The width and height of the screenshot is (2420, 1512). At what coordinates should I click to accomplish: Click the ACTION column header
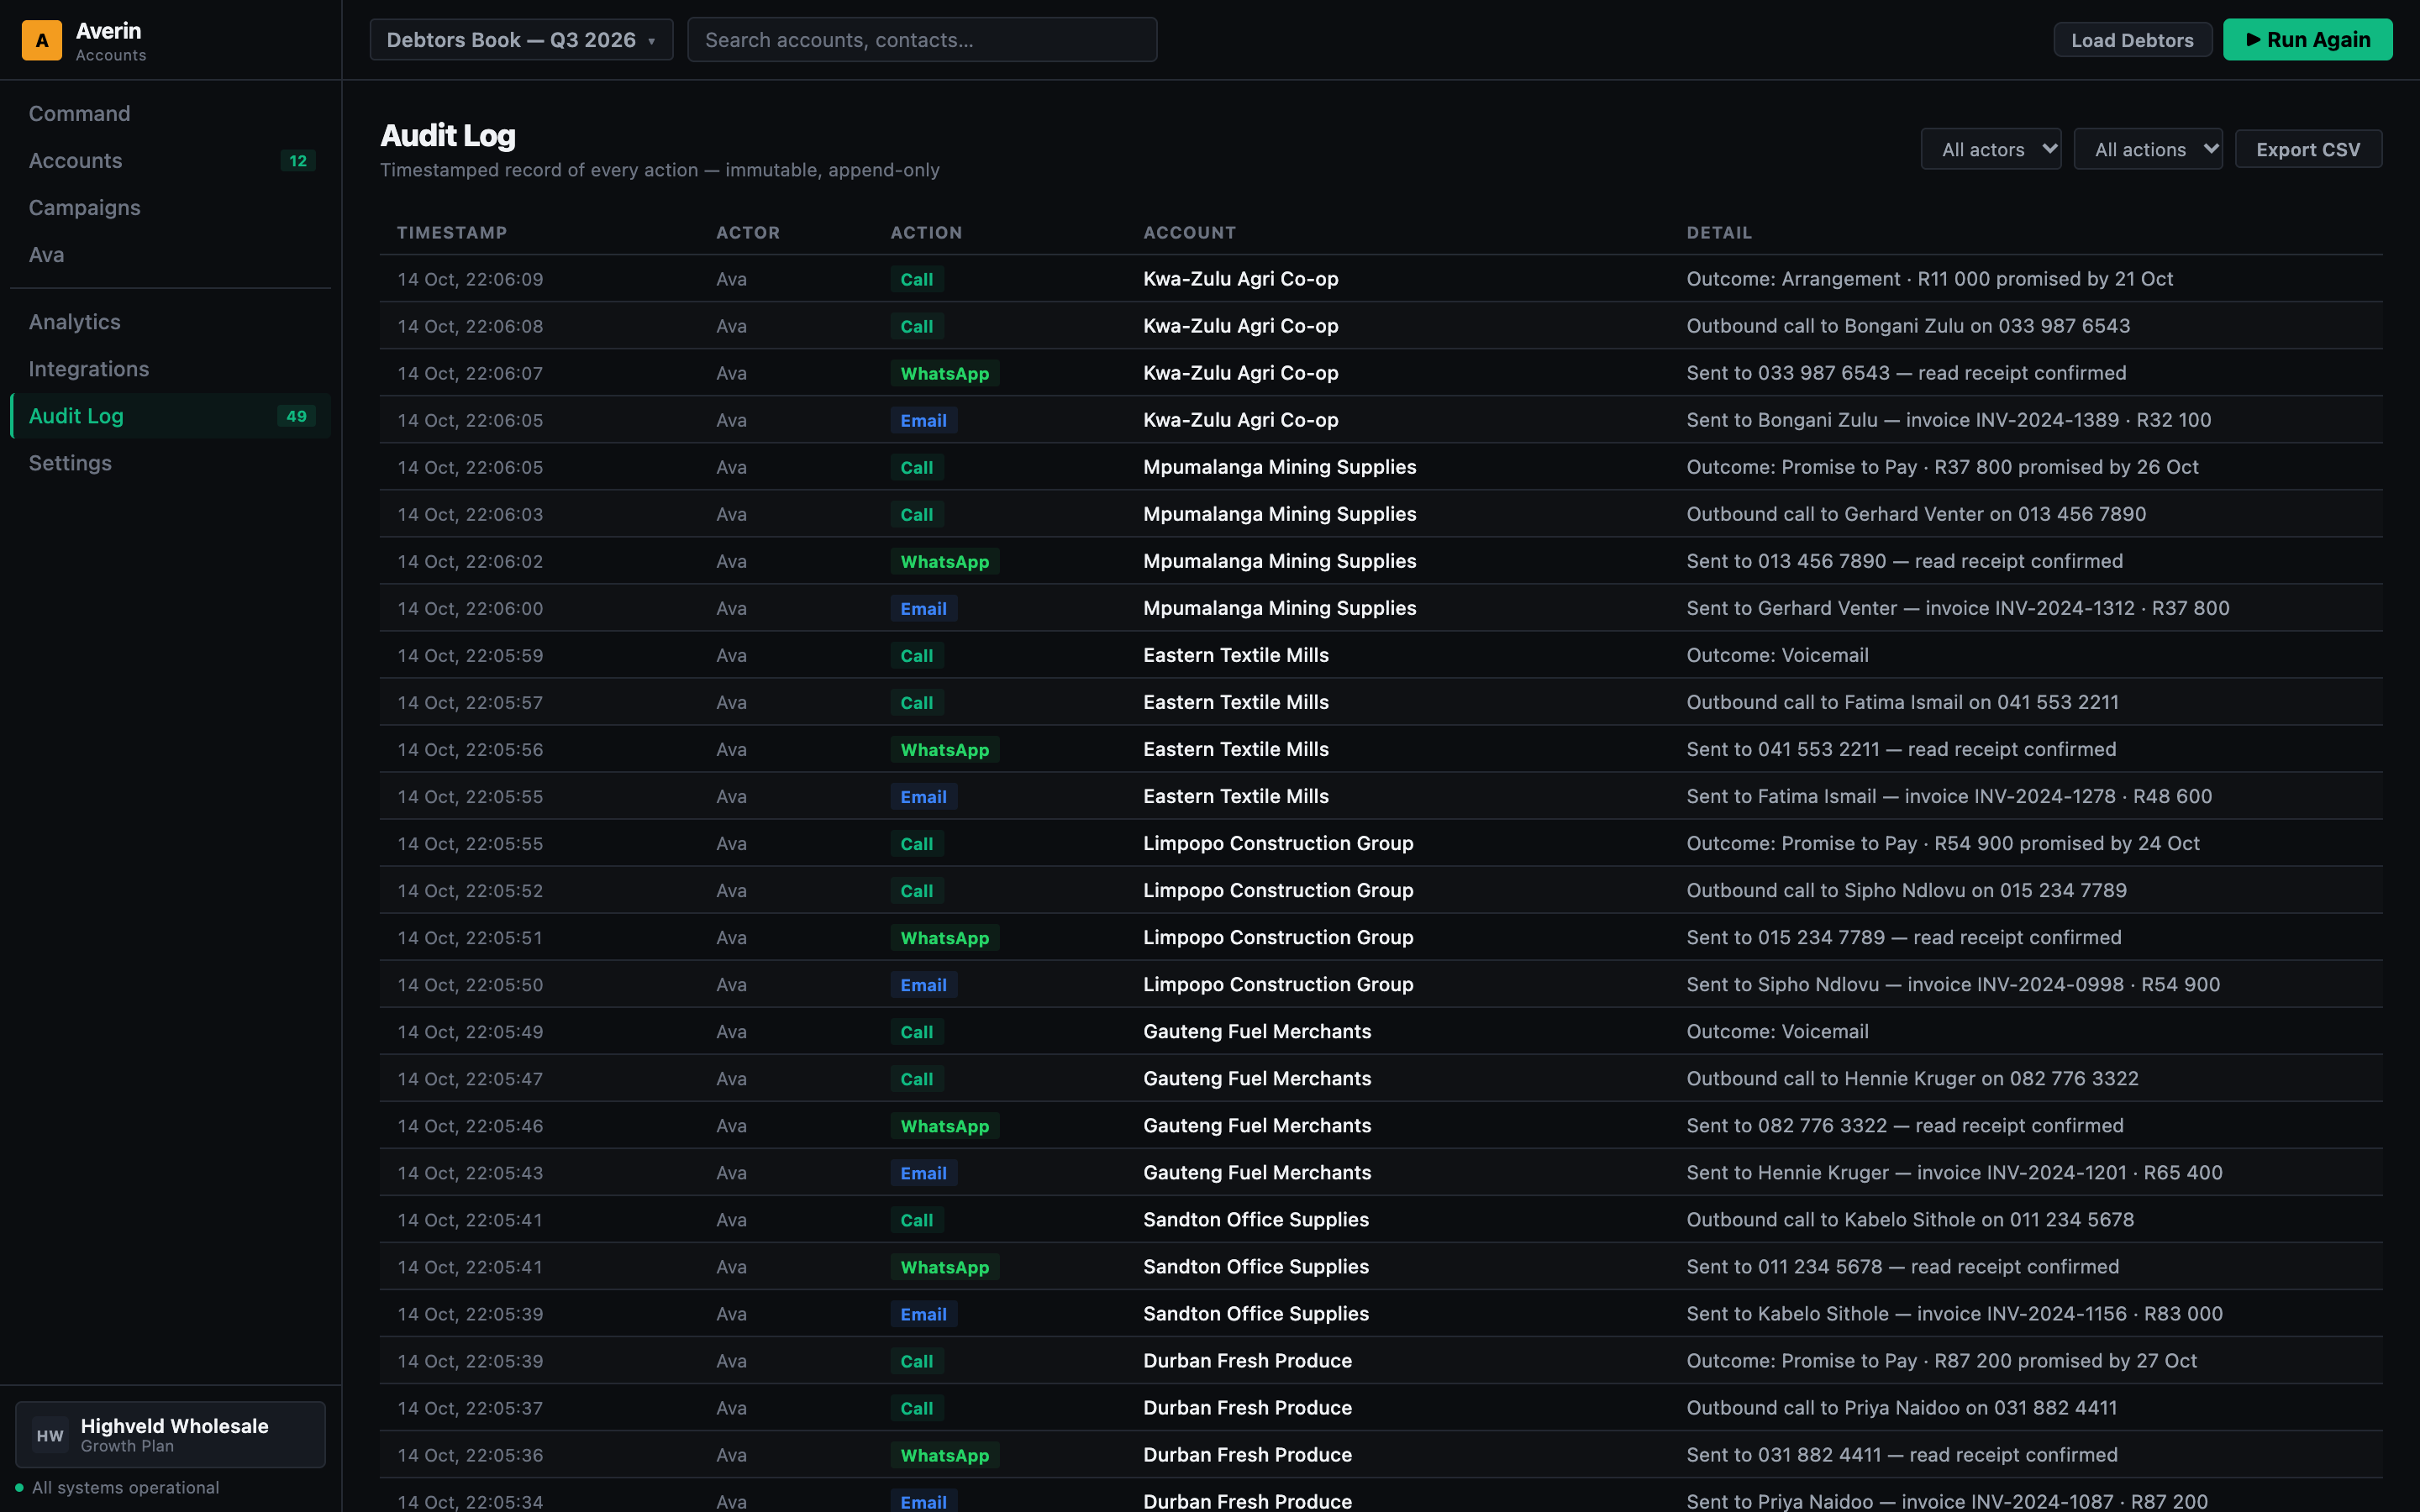[926, 233]
